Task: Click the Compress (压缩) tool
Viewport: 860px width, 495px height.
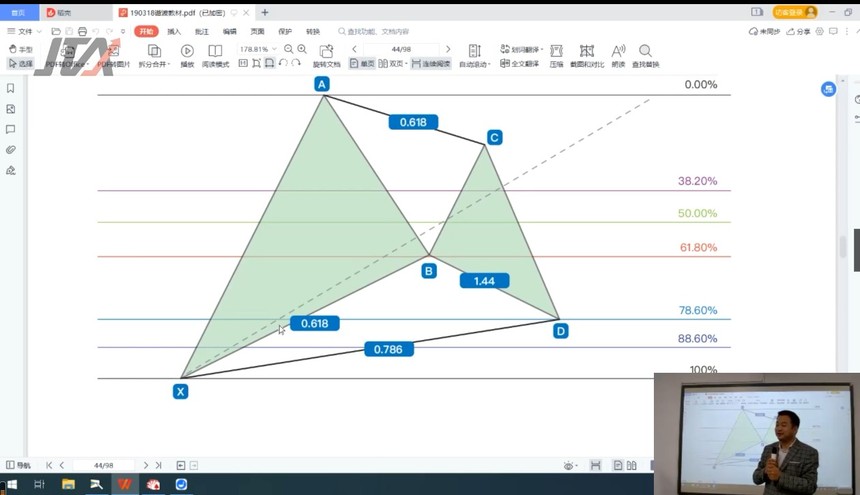Action: tap(556, 55)
